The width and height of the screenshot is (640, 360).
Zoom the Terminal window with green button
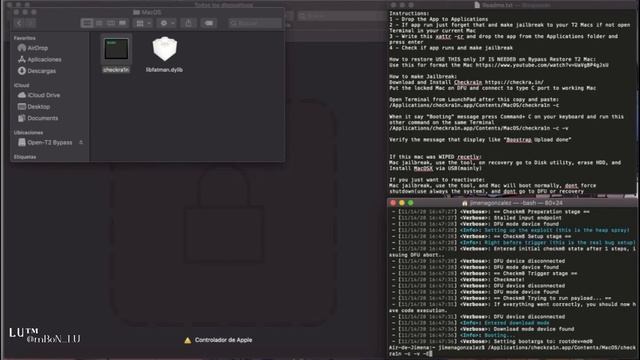(410, 203)
